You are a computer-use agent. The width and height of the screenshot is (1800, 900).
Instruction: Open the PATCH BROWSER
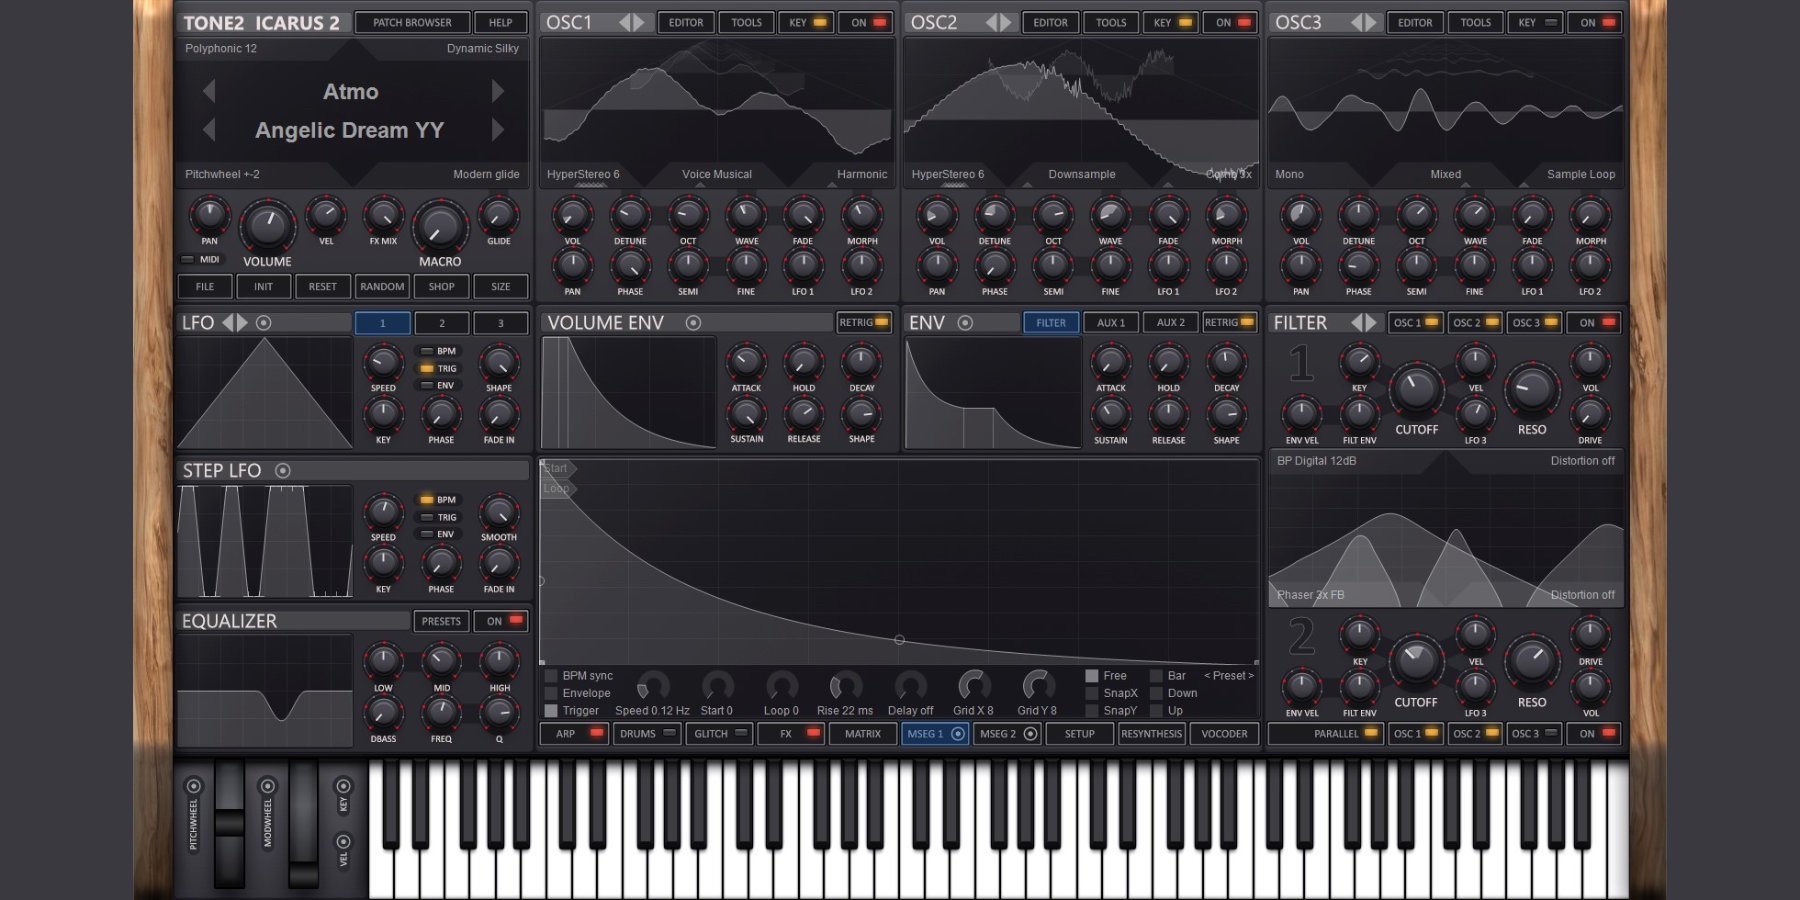(x=412, y=22)
